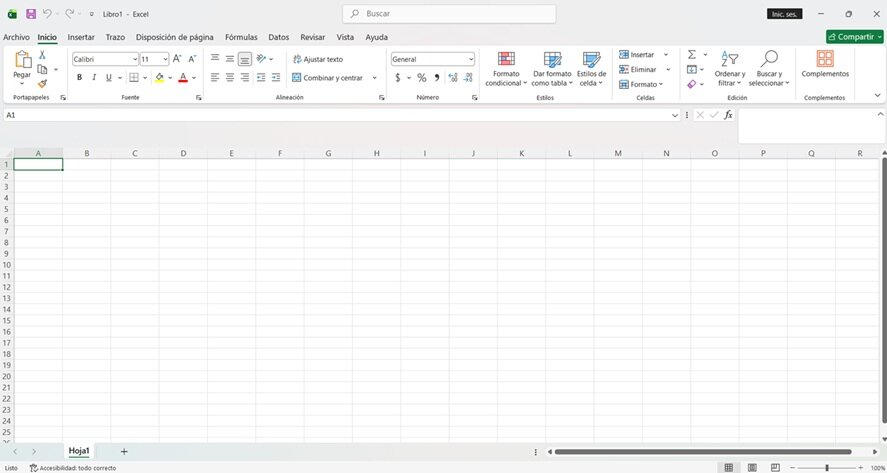Screen dimensions: 887x473
Task: Toggle Ajustar texto wrap text
Action: click(x=318, y=59)
